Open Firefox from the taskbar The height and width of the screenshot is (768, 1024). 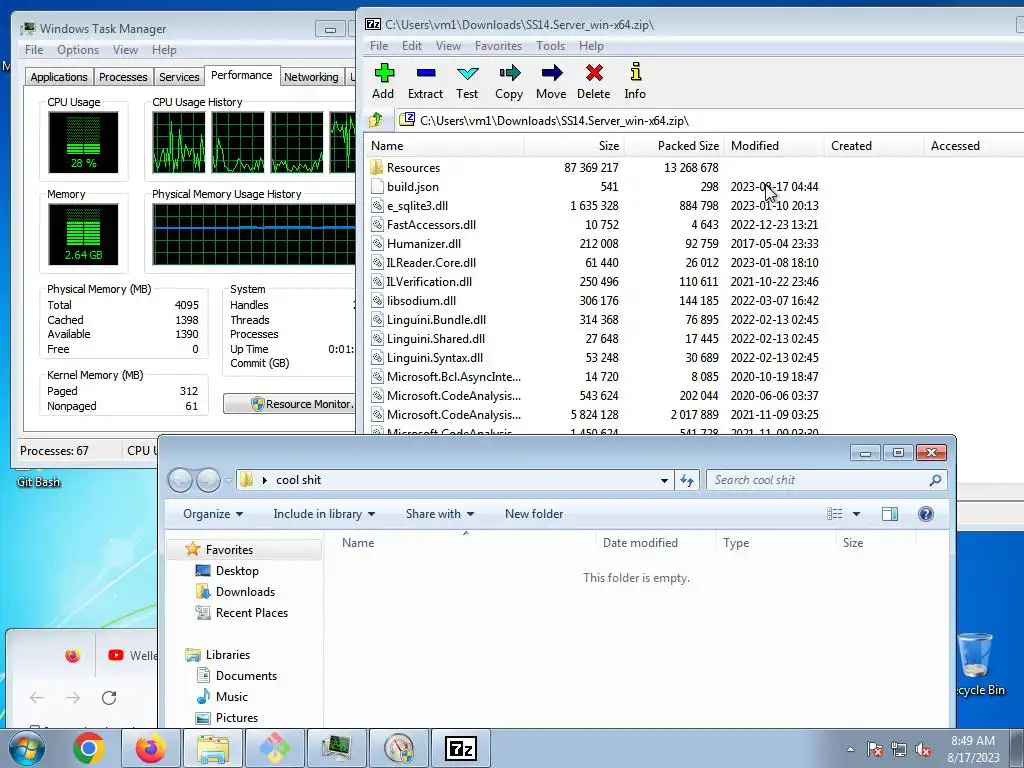pos(150,748)
